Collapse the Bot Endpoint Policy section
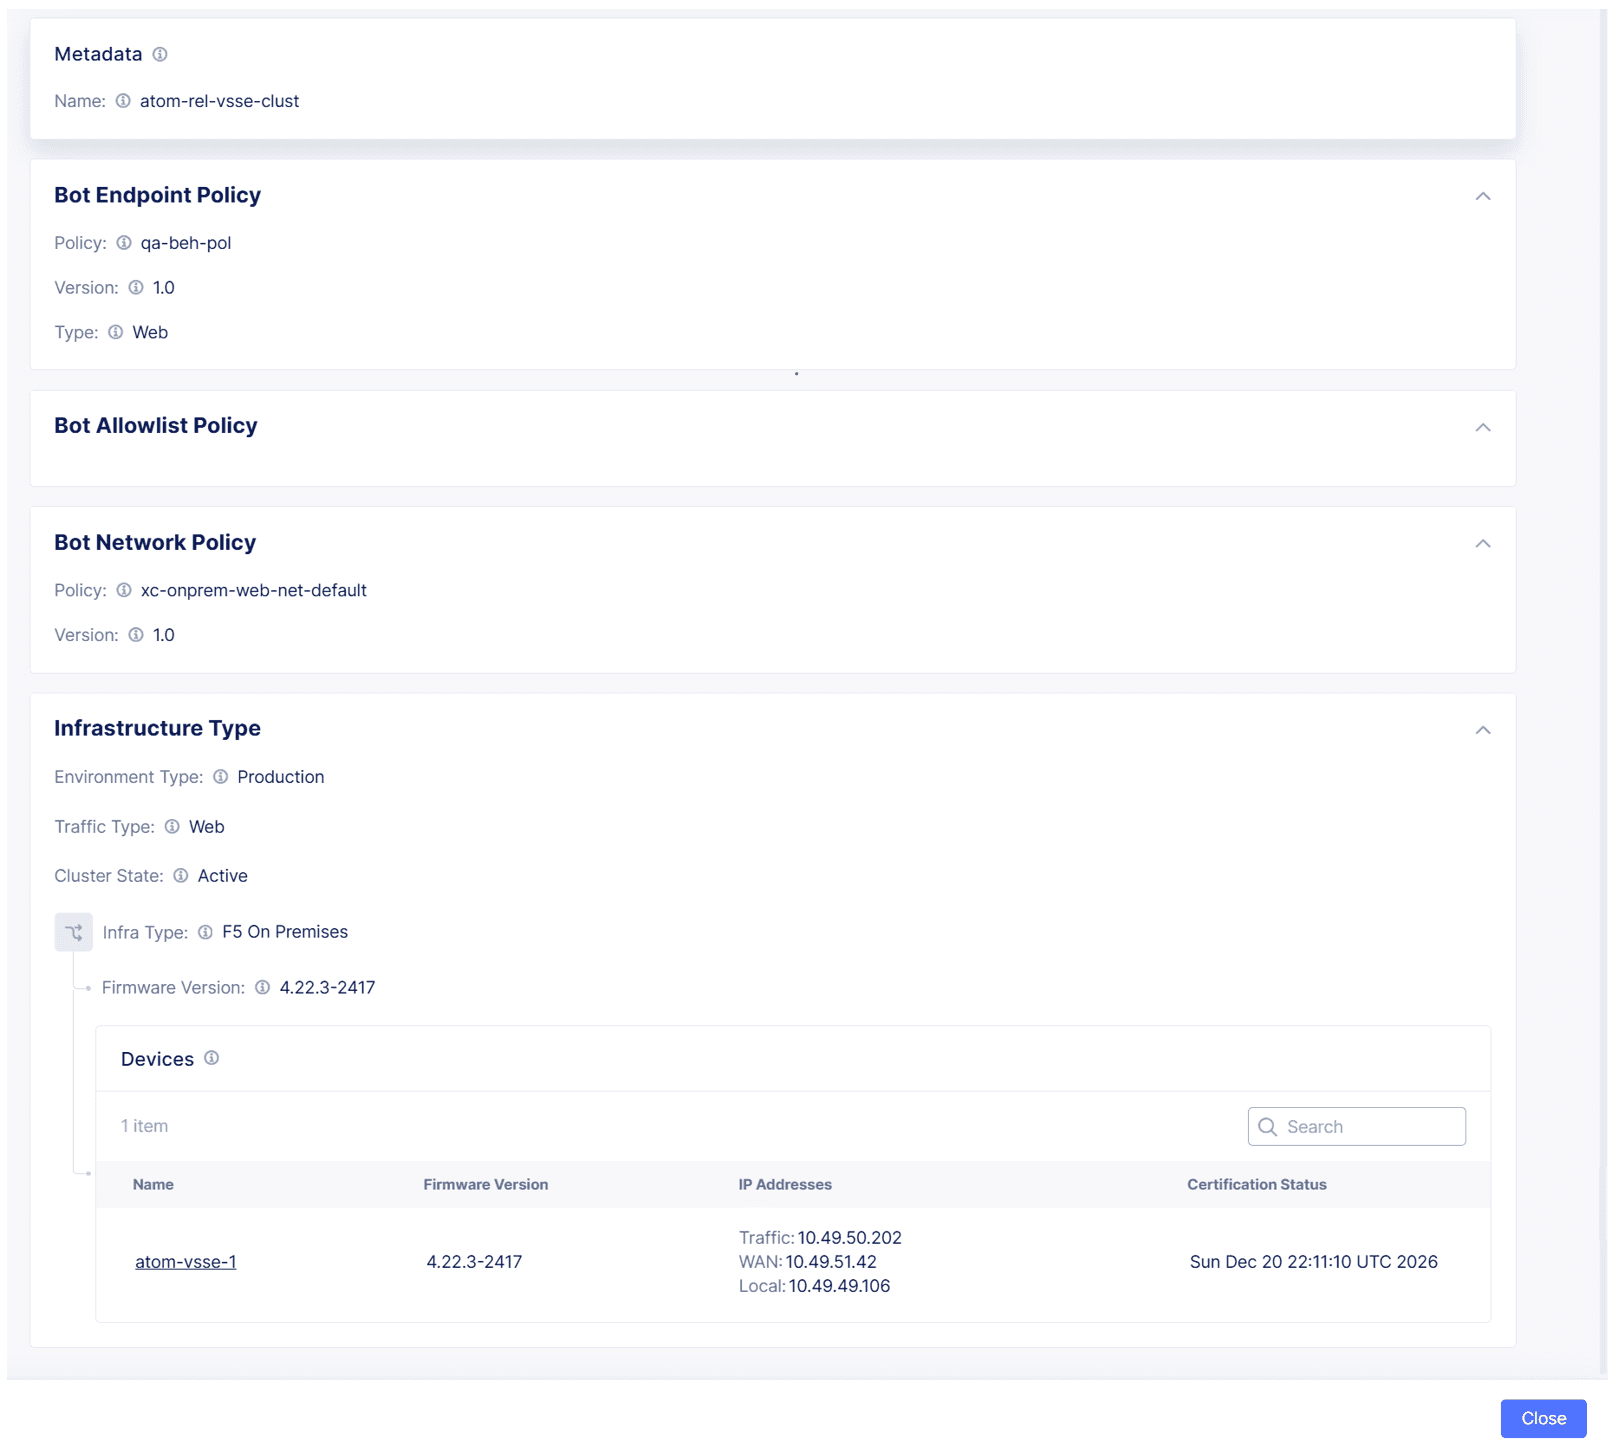The image size is (1608, 1456). [x=1484, y=196]
